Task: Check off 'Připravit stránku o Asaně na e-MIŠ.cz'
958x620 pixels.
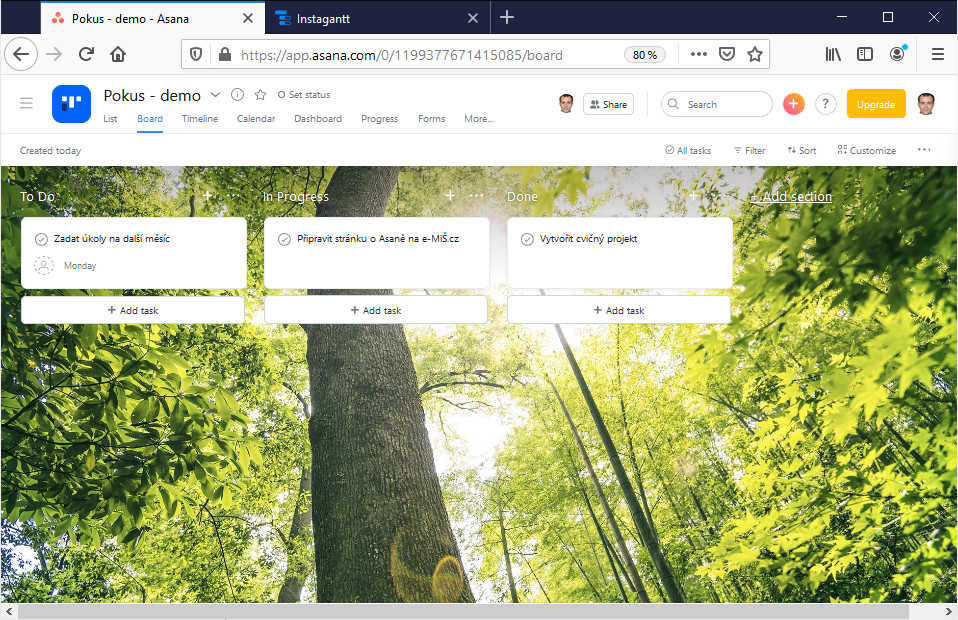Action: 285,238
